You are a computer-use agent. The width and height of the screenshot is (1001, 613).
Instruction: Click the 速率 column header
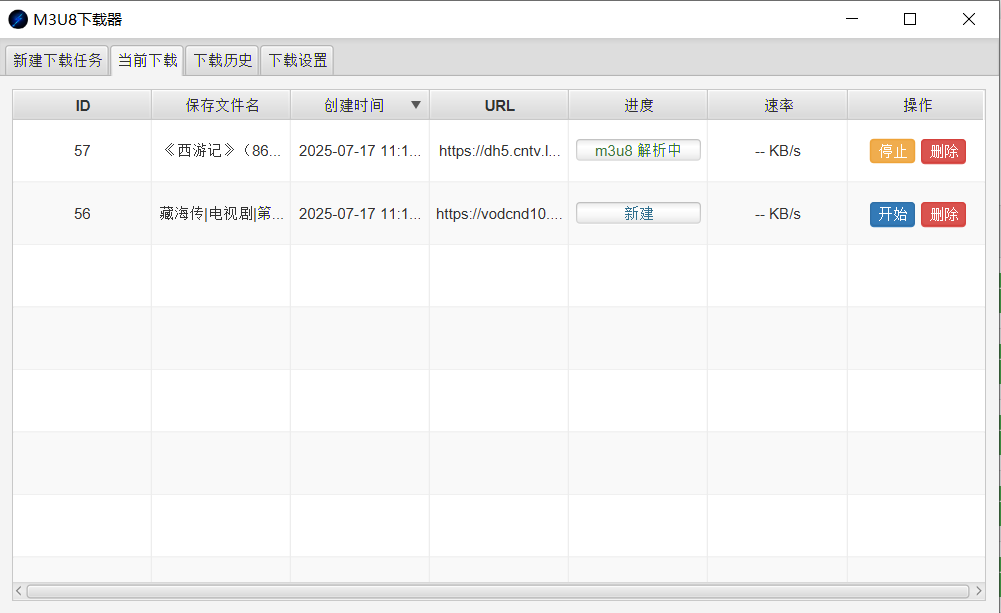click(777, 105)
